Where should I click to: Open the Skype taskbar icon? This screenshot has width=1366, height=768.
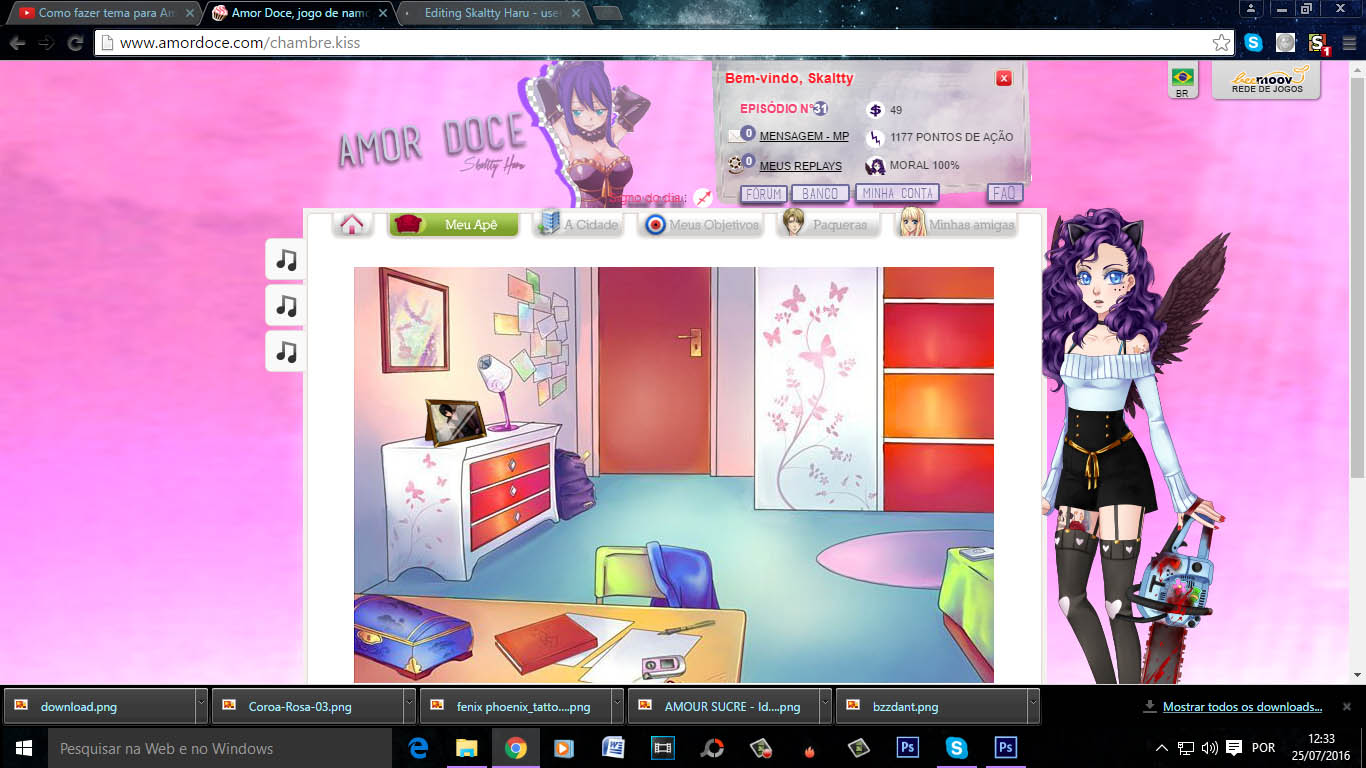(957, 748)
